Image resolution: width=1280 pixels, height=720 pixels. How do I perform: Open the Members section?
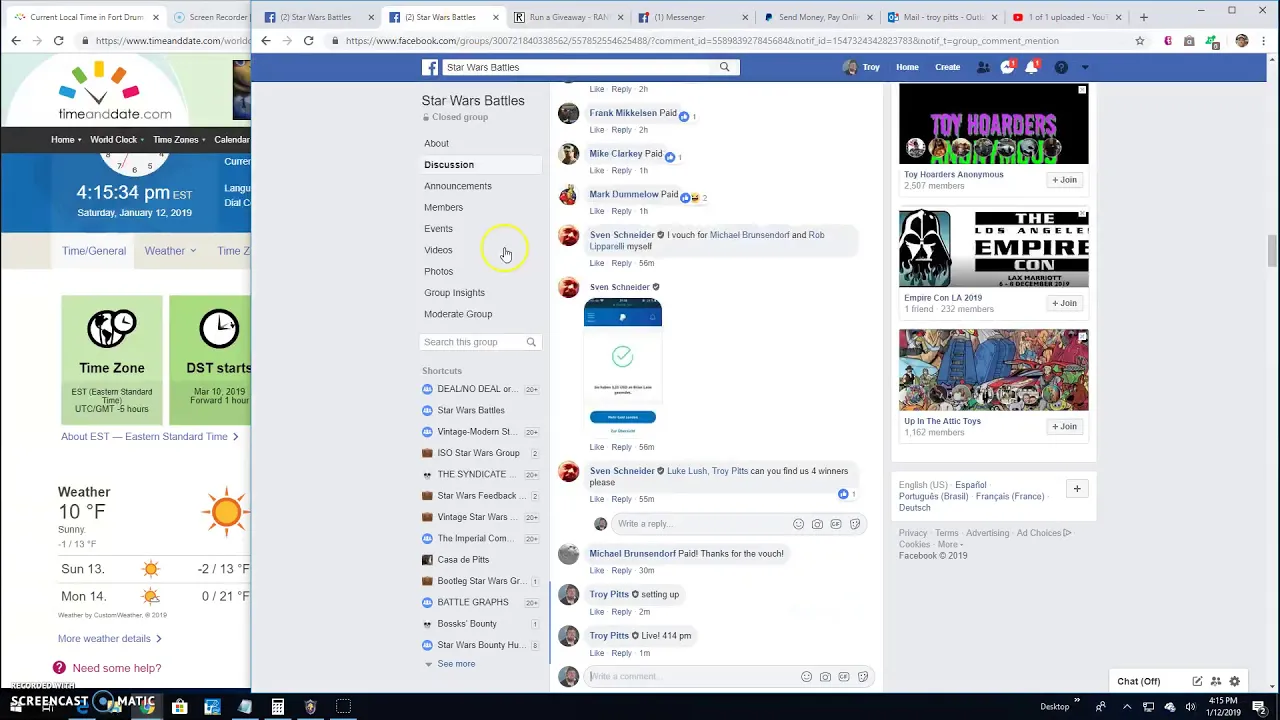click(443, 208)
